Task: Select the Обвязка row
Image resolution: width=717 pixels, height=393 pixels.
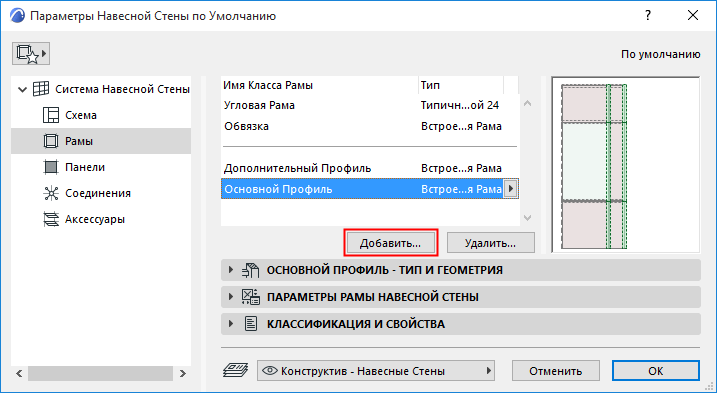Action: tap(370, 126)
